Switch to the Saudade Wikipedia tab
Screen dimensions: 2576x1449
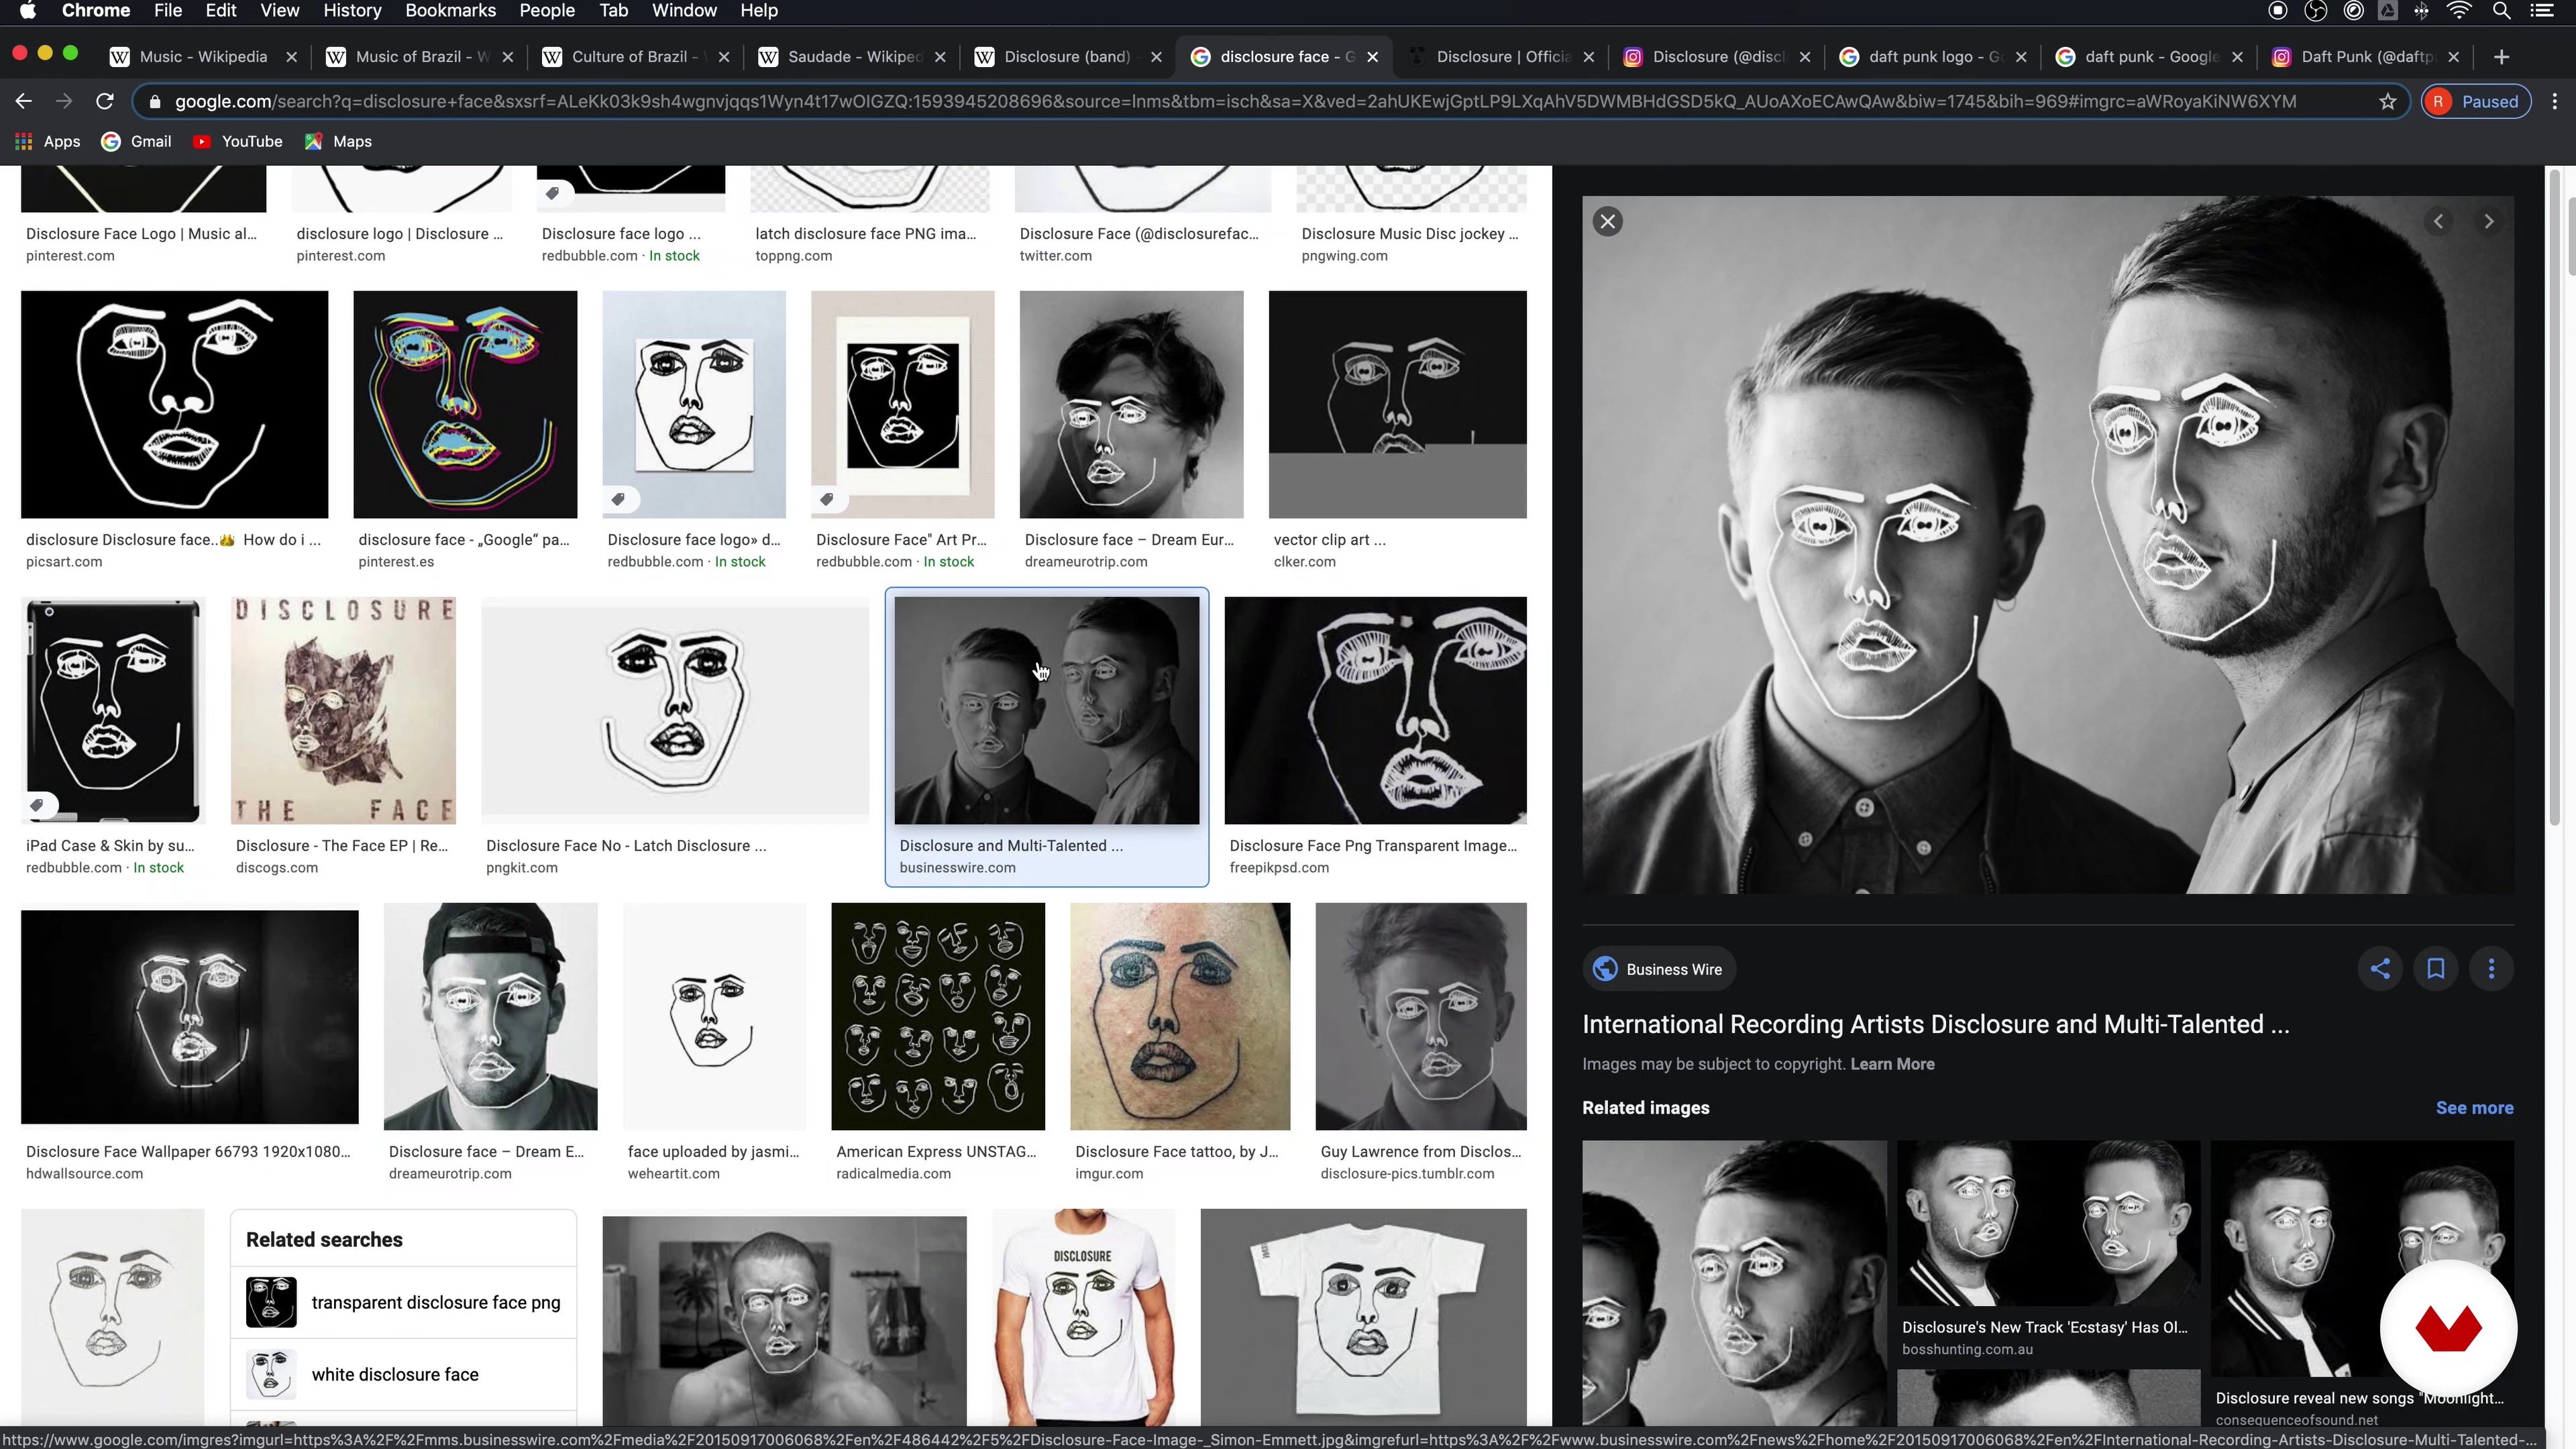(x=853, y=57)
